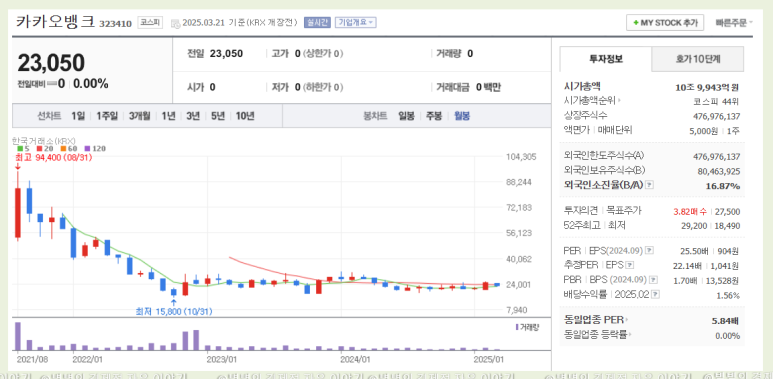The height and width of the screenshot is (379, 773).
Task: Click the 시가총액 value 10조 9,943억원
Action: point(707,87)
